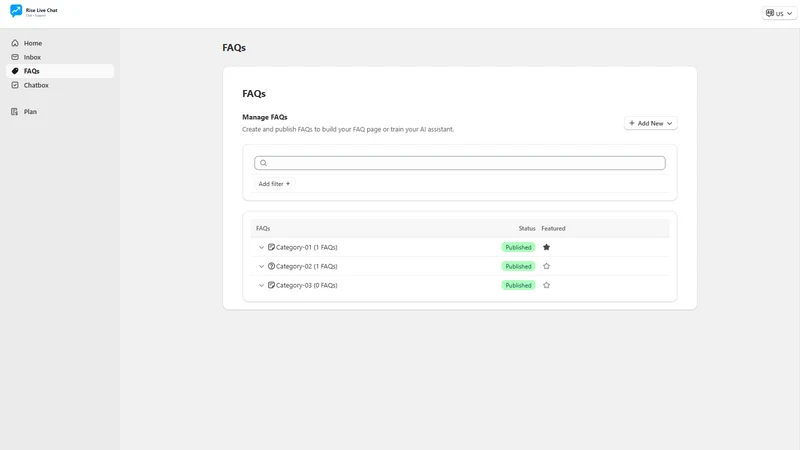This screenshot has height=450, width=800.
Task: Expand the Category-01 row chevron
Action: click(261, 247)
